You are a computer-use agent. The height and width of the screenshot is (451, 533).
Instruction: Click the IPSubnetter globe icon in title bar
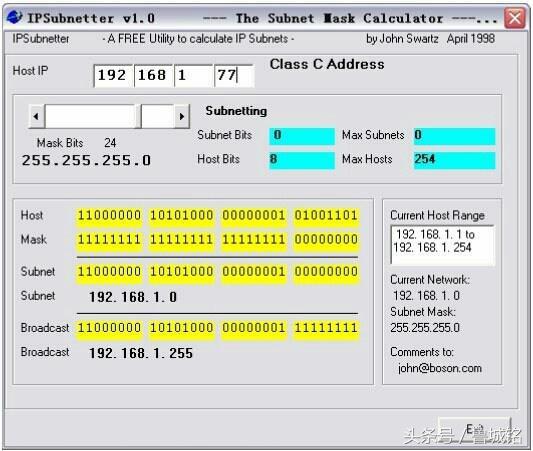pos(14,17)
